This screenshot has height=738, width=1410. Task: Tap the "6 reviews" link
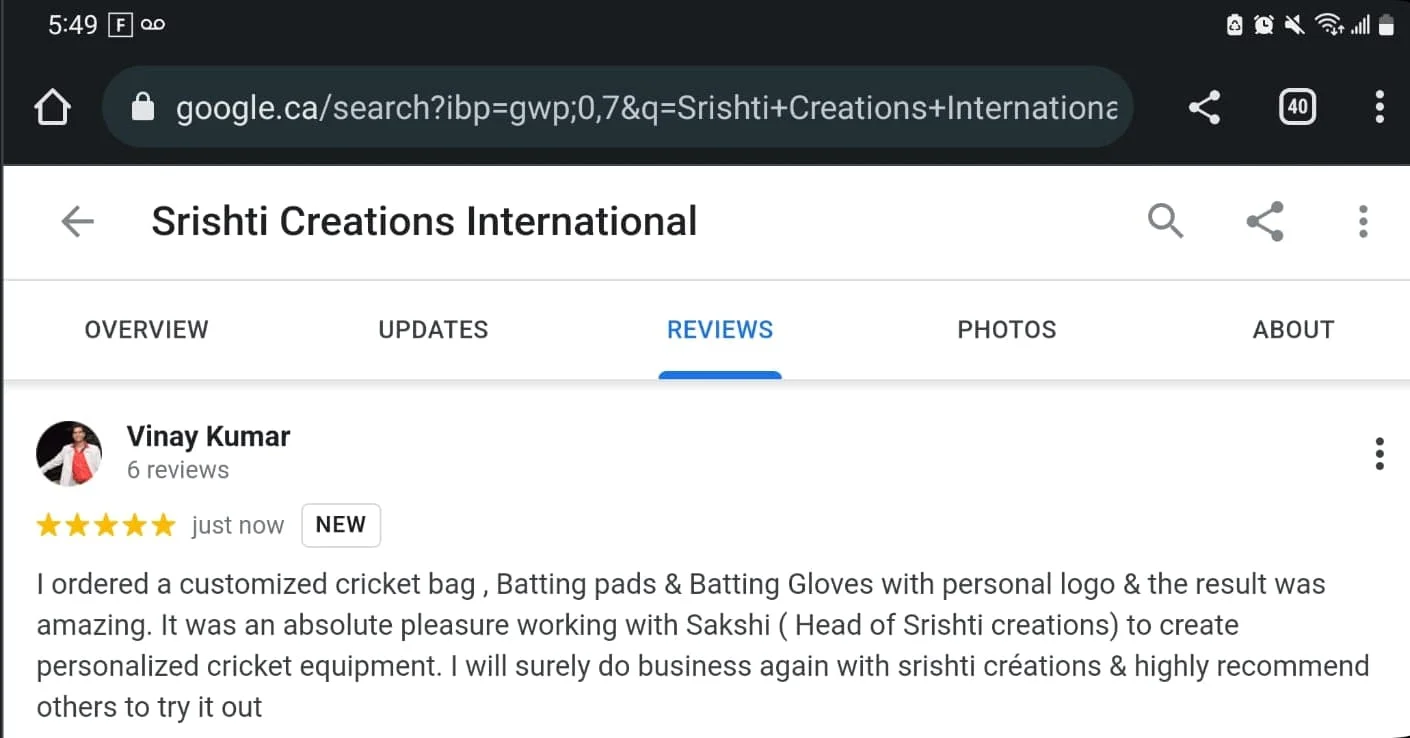(x=178, y=470)
